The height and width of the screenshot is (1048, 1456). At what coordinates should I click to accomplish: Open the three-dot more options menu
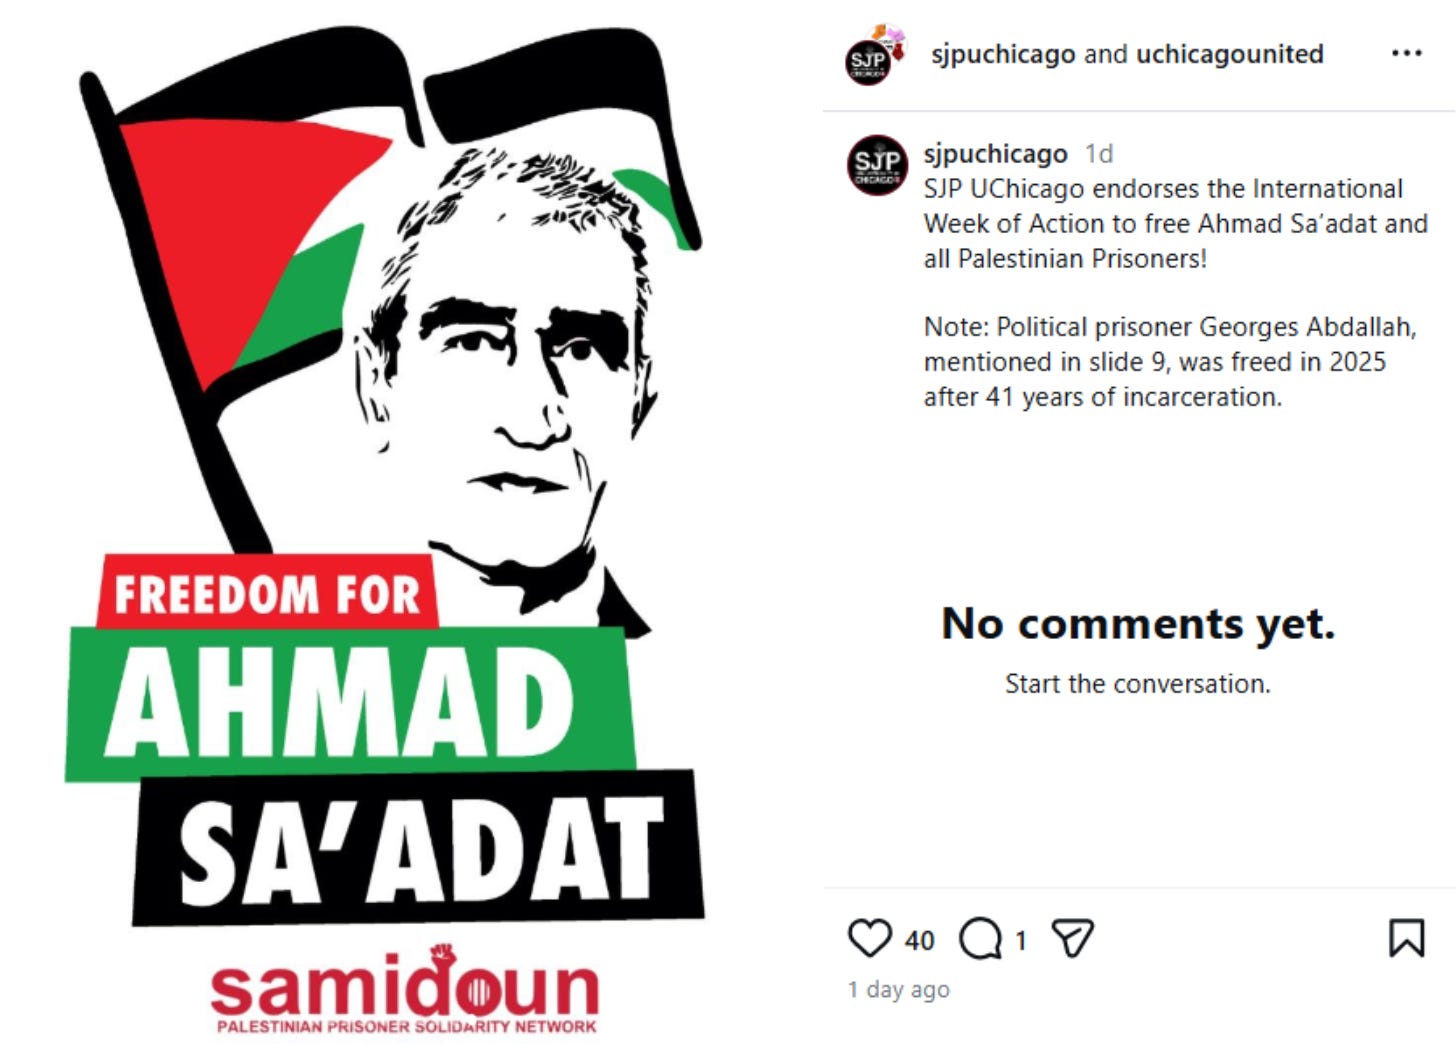click(1406, 53)
